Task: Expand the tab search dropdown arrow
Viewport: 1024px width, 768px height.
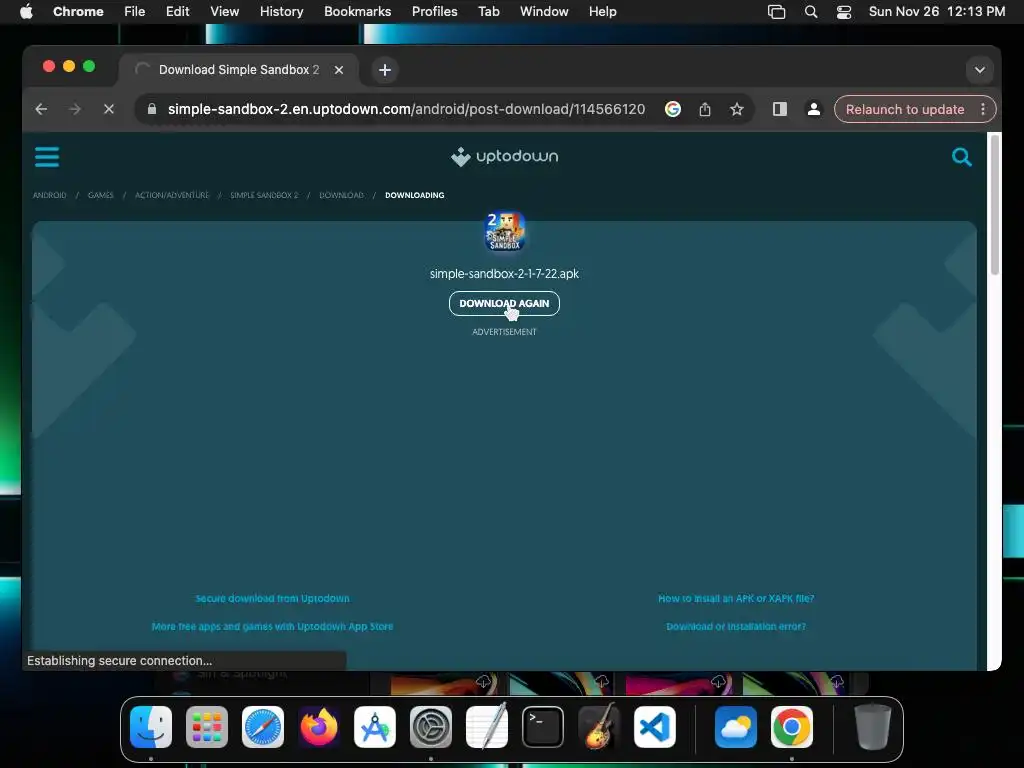Action: tap(980, 70)
